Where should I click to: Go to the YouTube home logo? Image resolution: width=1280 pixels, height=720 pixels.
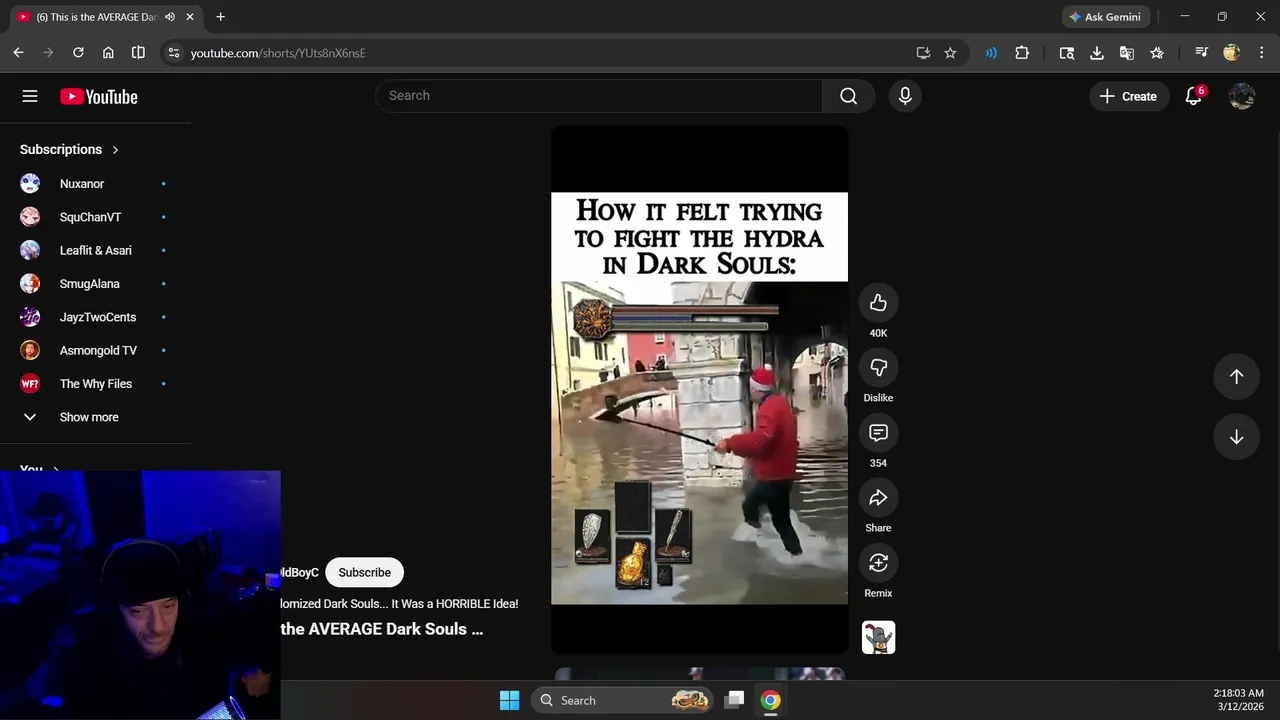98,96
